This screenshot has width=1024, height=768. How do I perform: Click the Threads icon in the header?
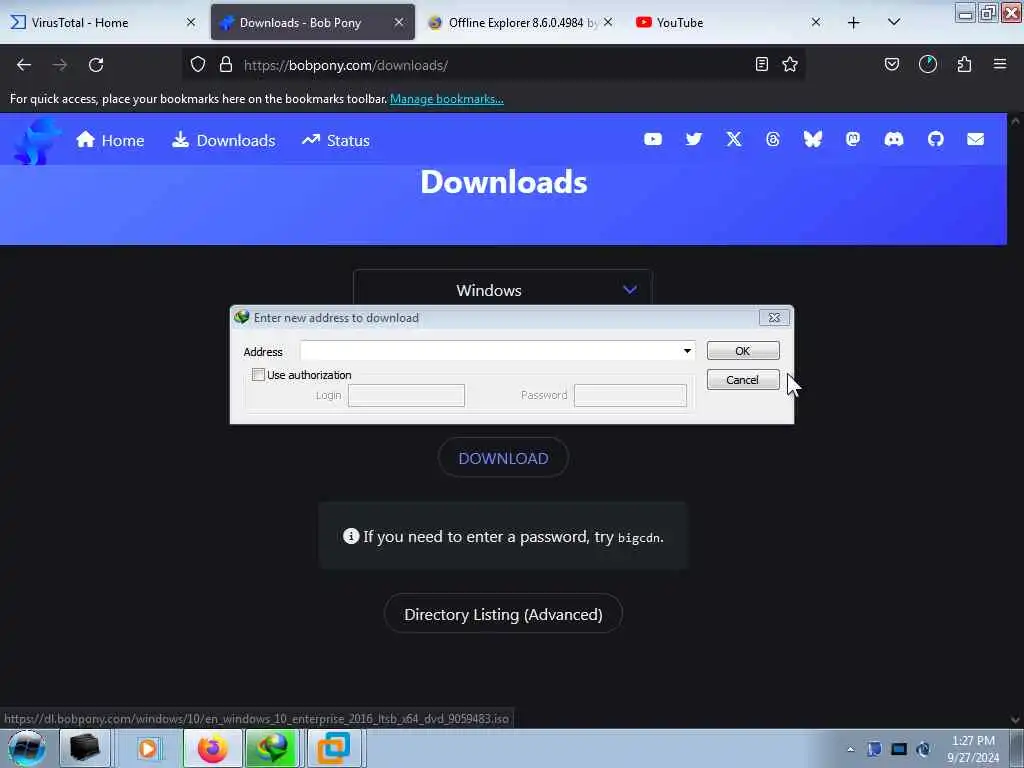coord(773,139)
